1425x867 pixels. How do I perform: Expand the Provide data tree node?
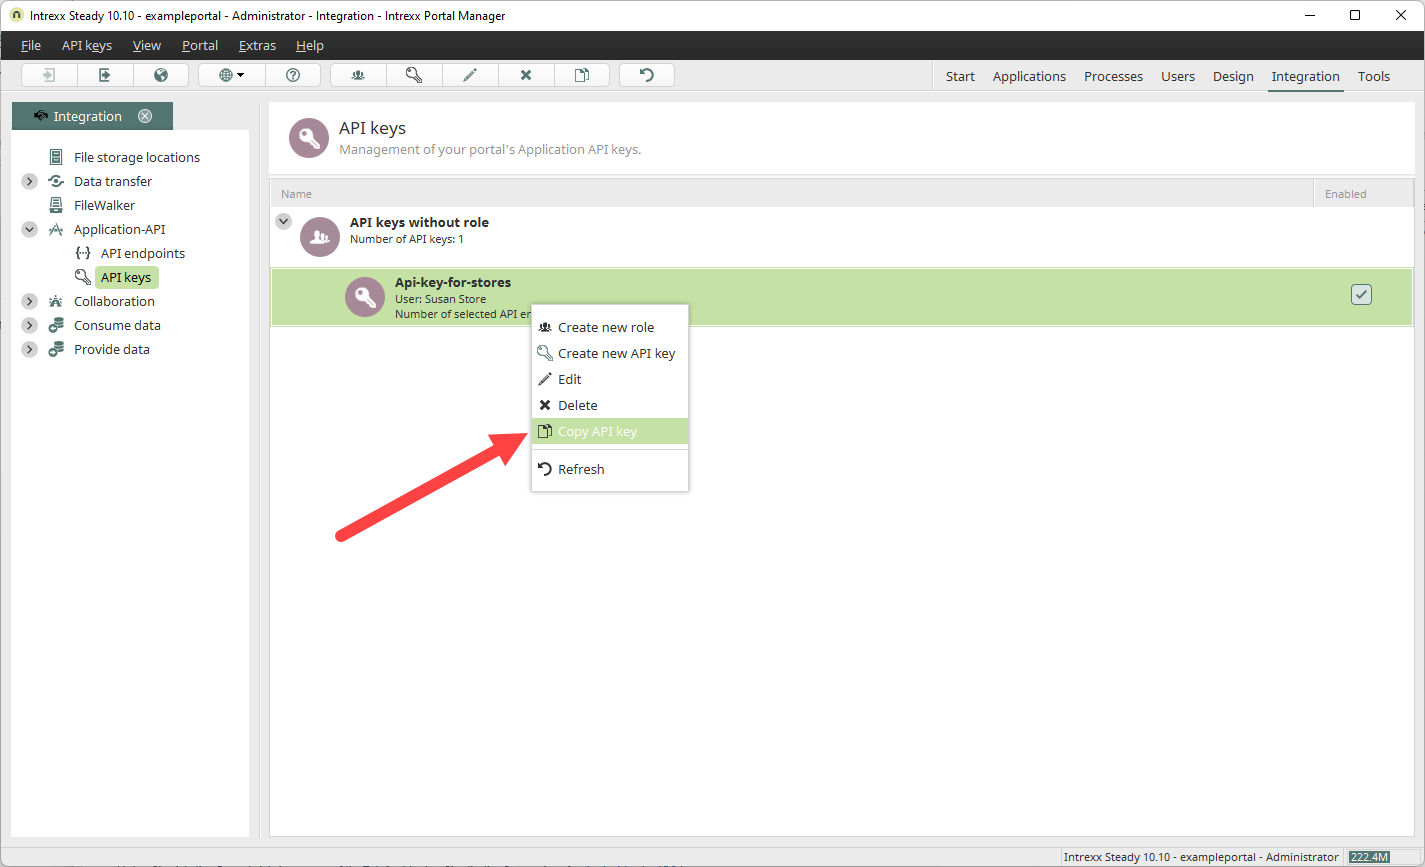[29, 349]
